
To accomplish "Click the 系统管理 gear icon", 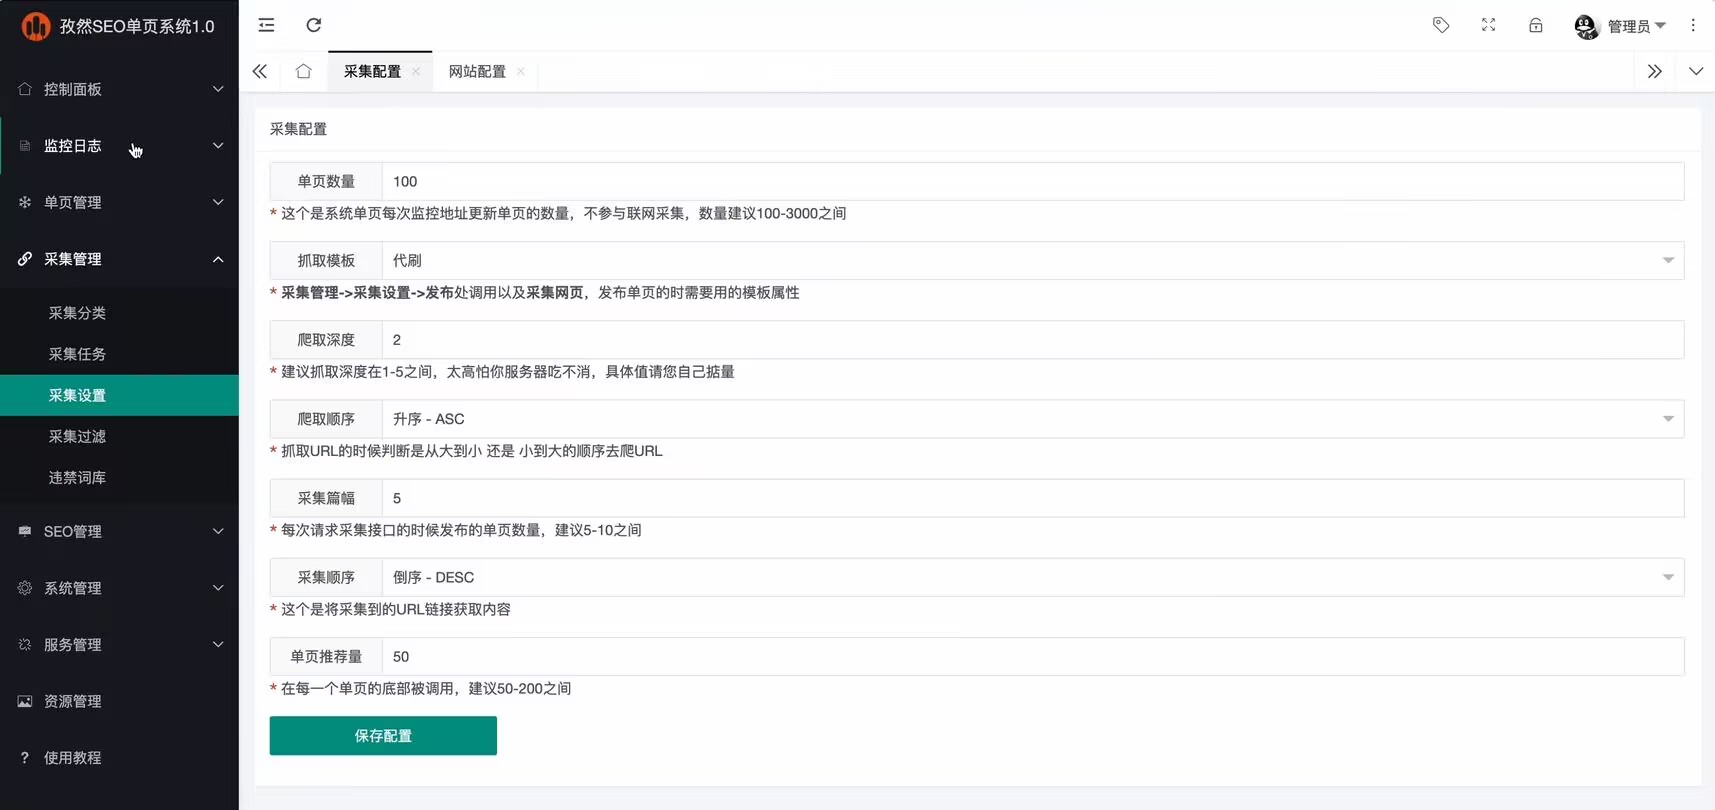I will (25, 588).
